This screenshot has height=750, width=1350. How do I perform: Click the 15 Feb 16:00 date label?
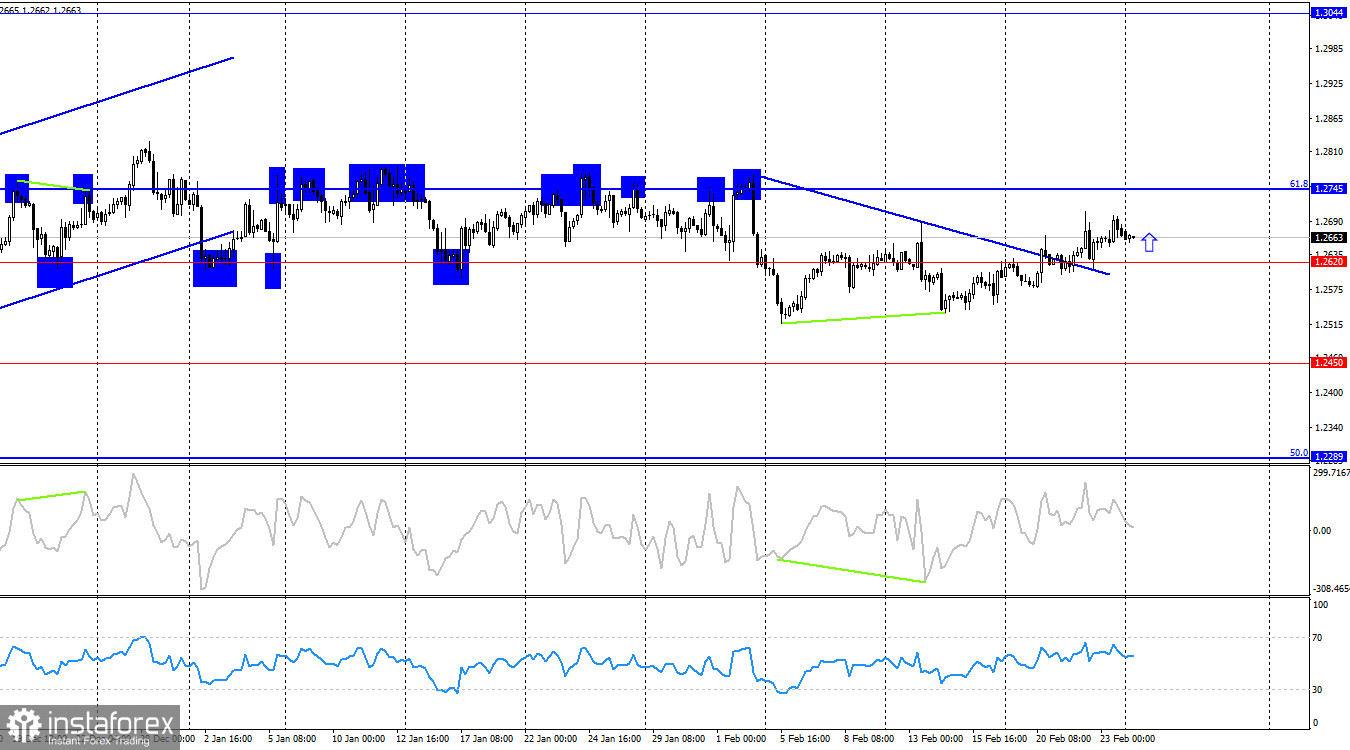click(x=999, y=740)
